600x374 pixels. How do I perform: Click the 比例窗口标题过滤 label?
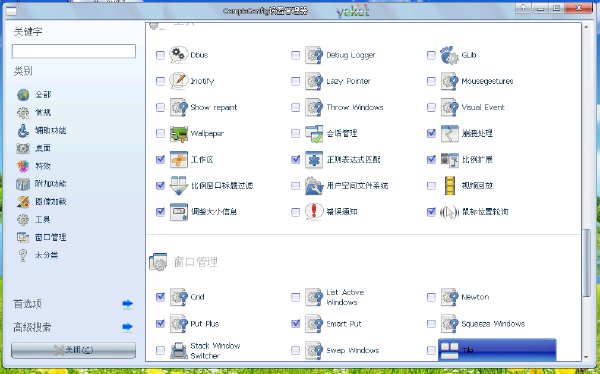pos(222,185)
